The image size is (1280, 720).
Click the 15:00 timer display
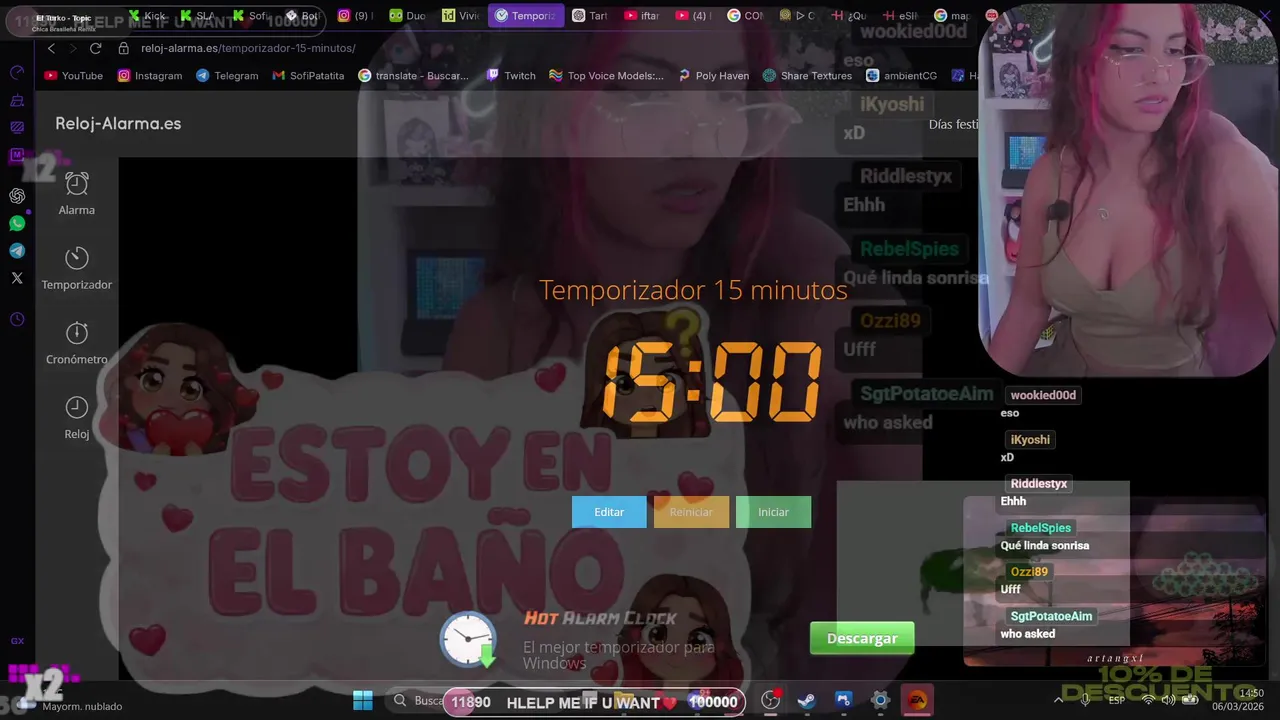click(x=711, y=381)
